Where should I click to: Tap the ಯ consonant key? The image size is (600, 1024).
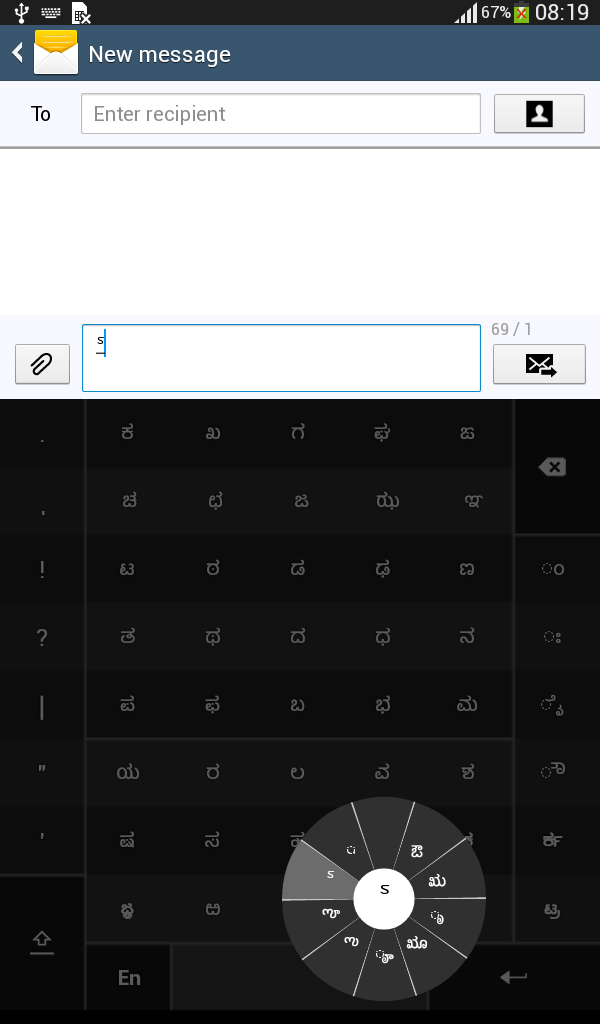click(128, 773)
